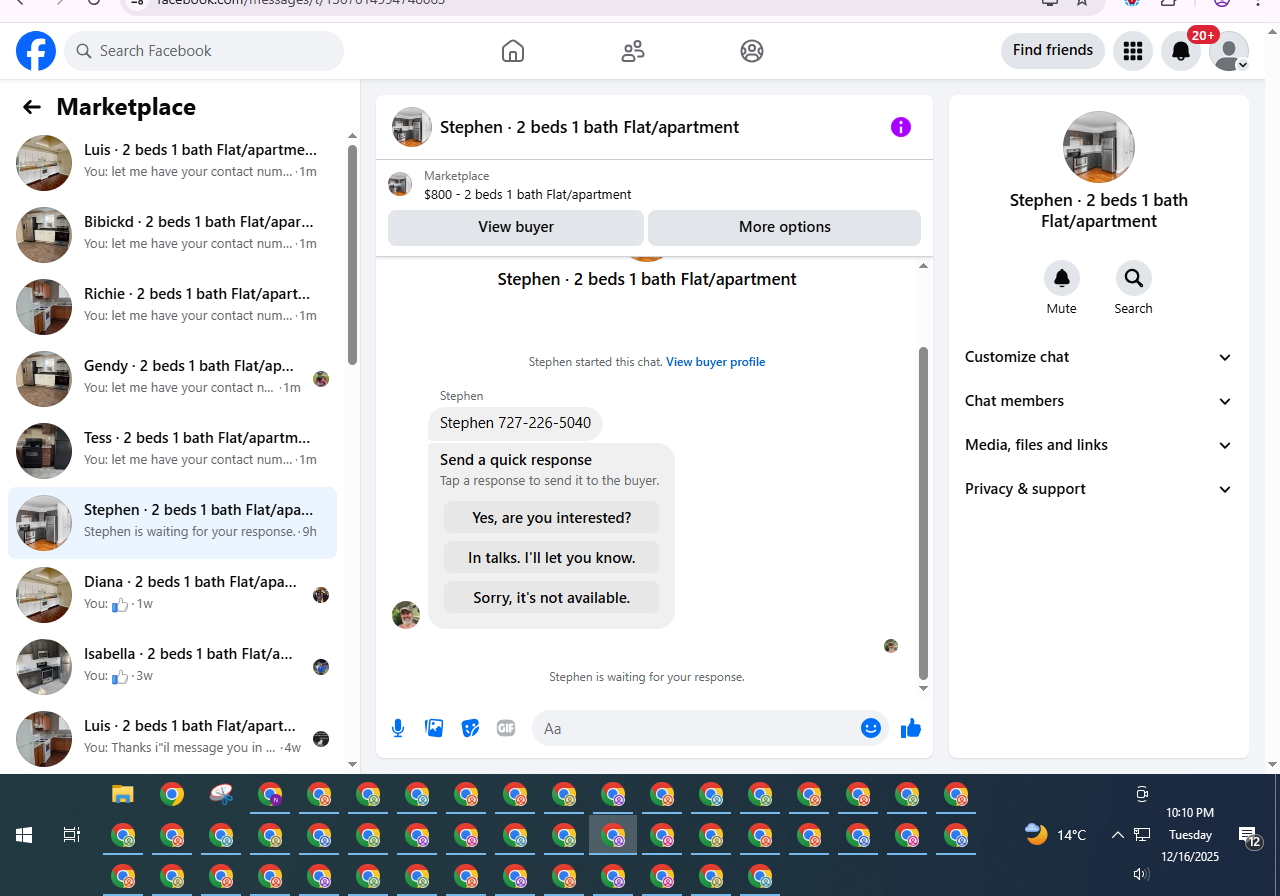Attach a photo using the image icon
The height and width of the screenshot is (896, 1280).
point(434,728)
